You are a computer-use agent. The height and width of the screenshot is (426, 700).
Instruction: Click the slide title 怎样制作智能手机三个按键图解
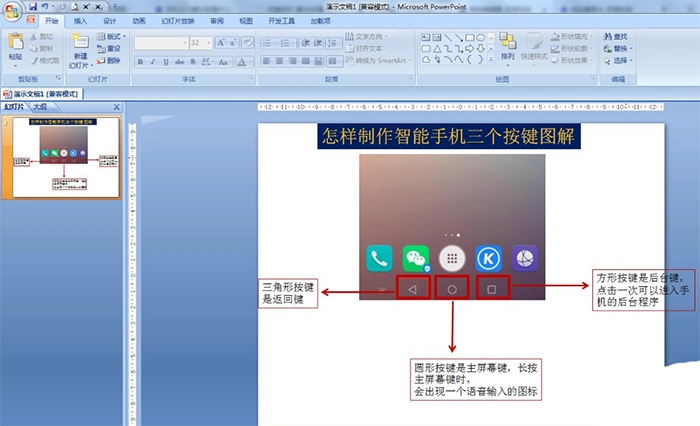[x=449, y=136]
